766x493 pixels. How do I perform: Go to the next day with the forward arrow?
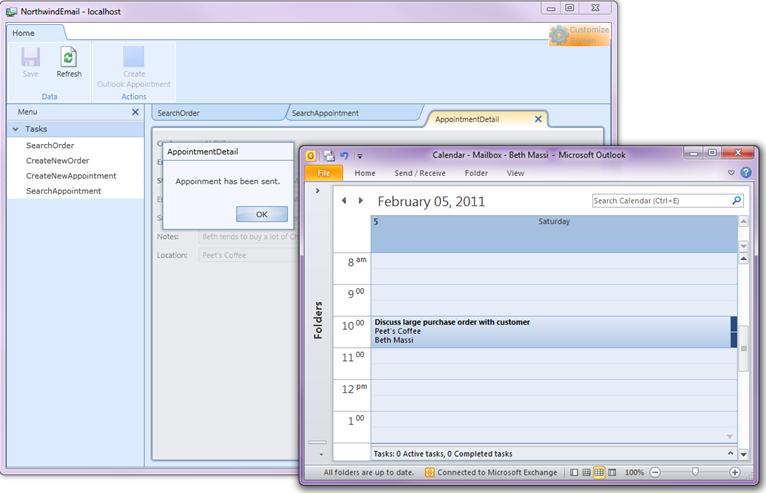(361, 200)
